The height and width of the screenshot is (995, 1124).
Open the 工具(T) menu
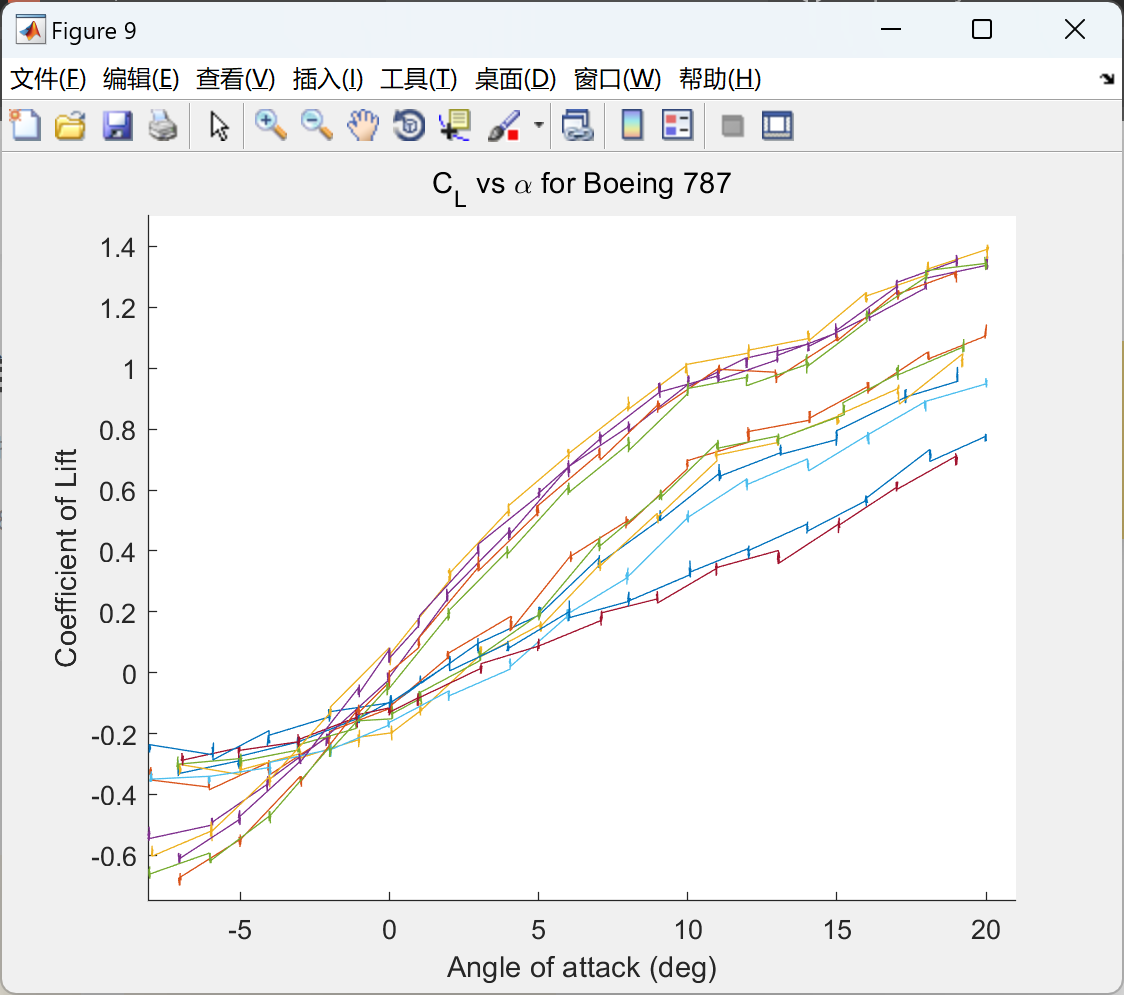(419, 79)
